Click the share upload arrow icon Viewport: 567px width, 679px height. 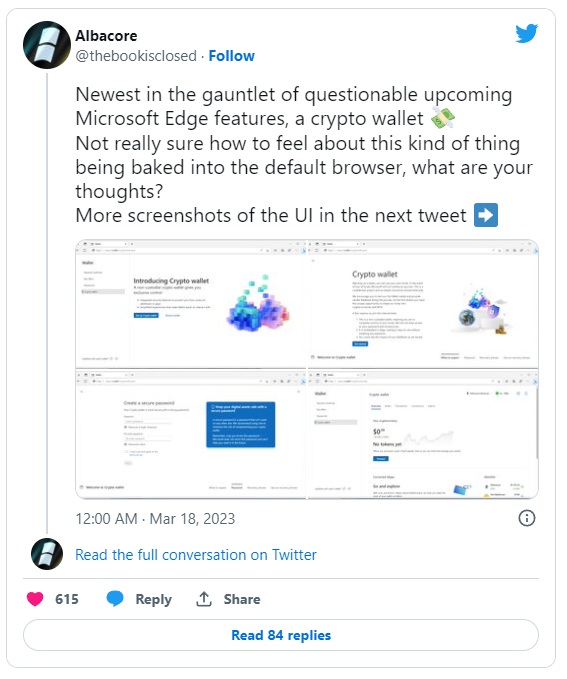click(x=204, y=599)
